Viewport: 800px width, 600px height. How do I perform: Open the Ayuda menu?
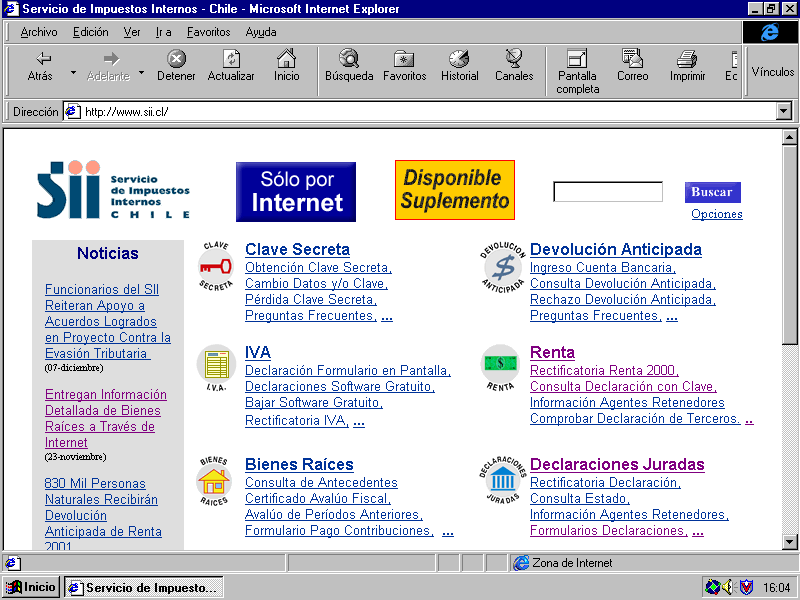261,32
